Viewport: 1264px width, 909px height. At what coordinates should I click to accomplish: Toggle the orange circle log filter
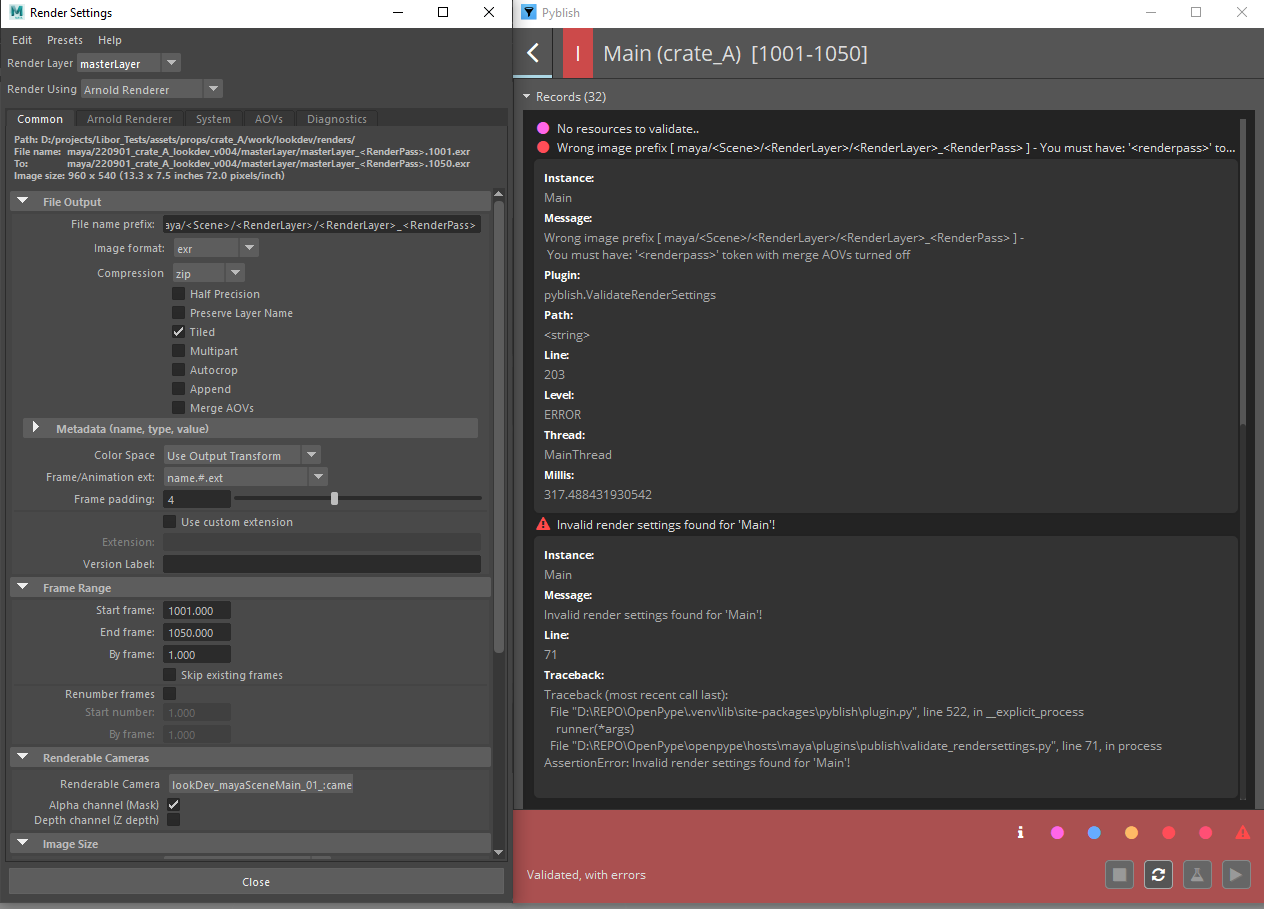coord(1131,832)
